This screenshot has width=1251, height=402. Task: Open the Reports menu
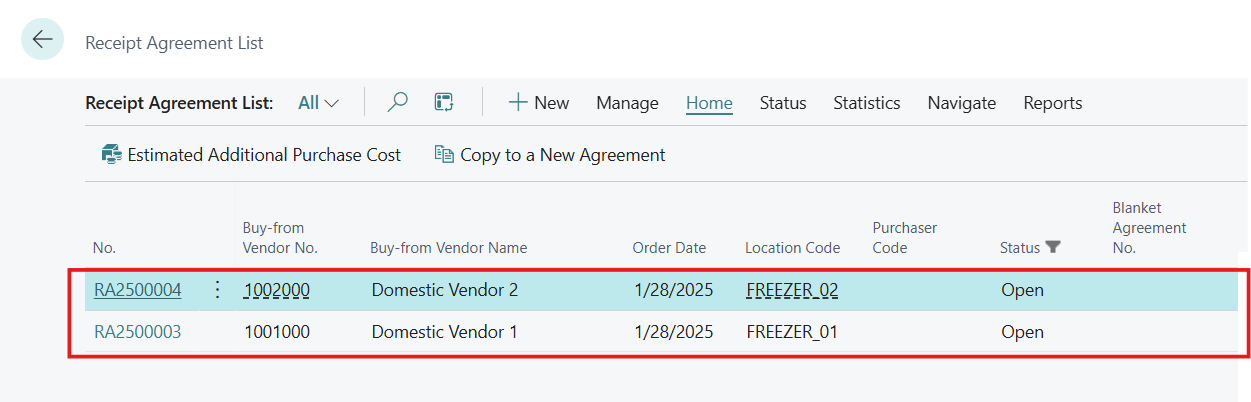coord(1052,102)
